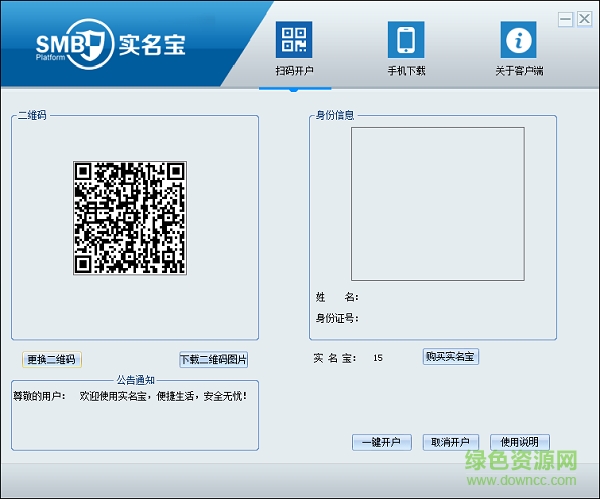Click the empty ID photo box
600x499 pixels.
tap(438, 204)
